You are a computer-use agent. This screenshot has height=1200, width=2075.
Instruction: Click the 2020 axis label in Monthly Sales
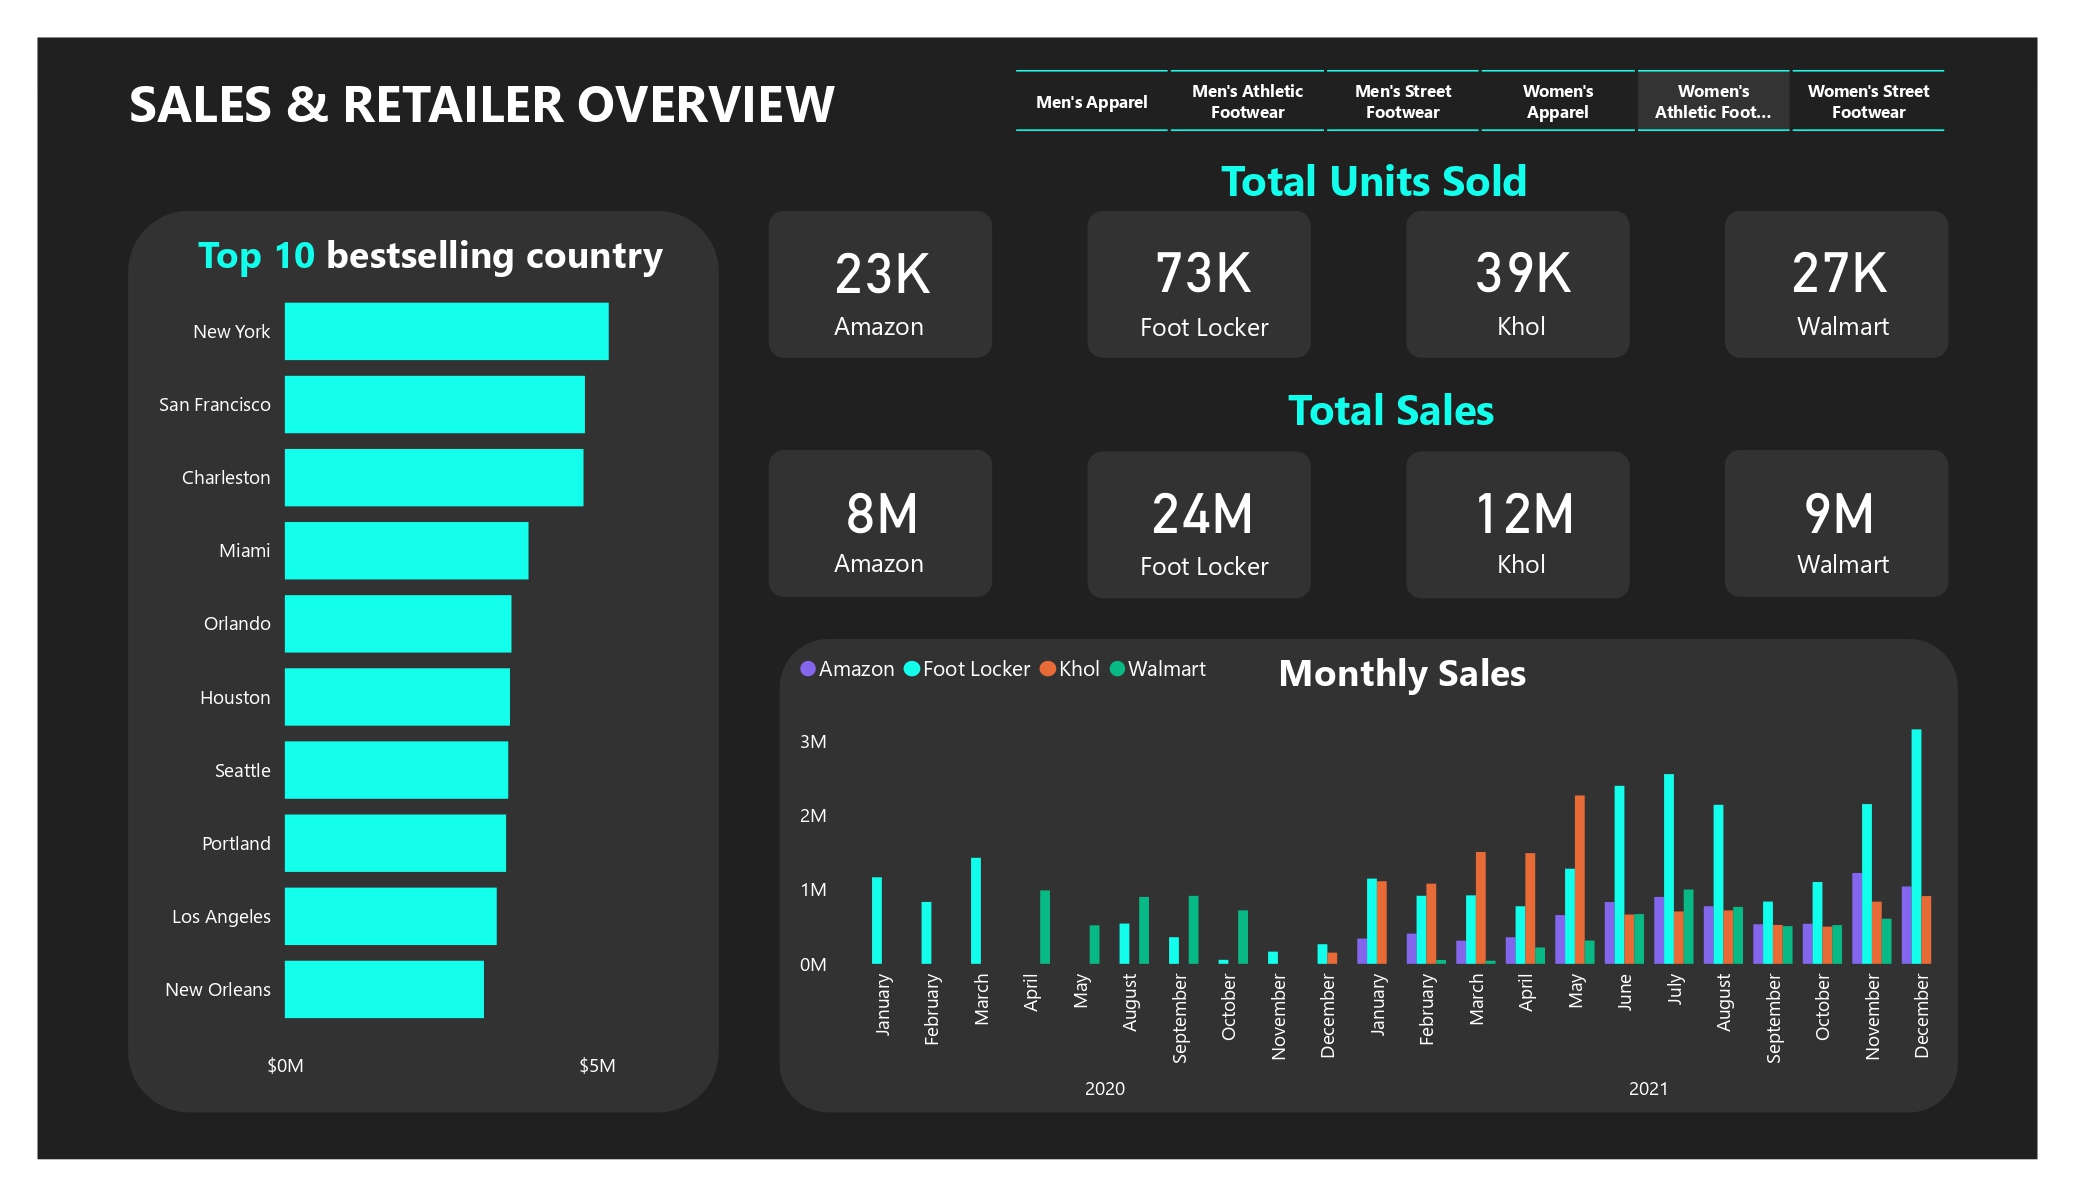1104,1088
